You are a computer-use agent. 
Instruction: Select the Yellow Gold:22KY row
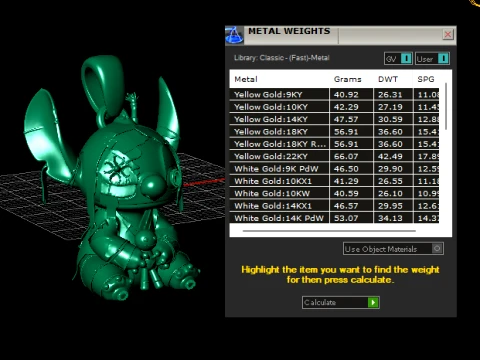coord(334,156)
